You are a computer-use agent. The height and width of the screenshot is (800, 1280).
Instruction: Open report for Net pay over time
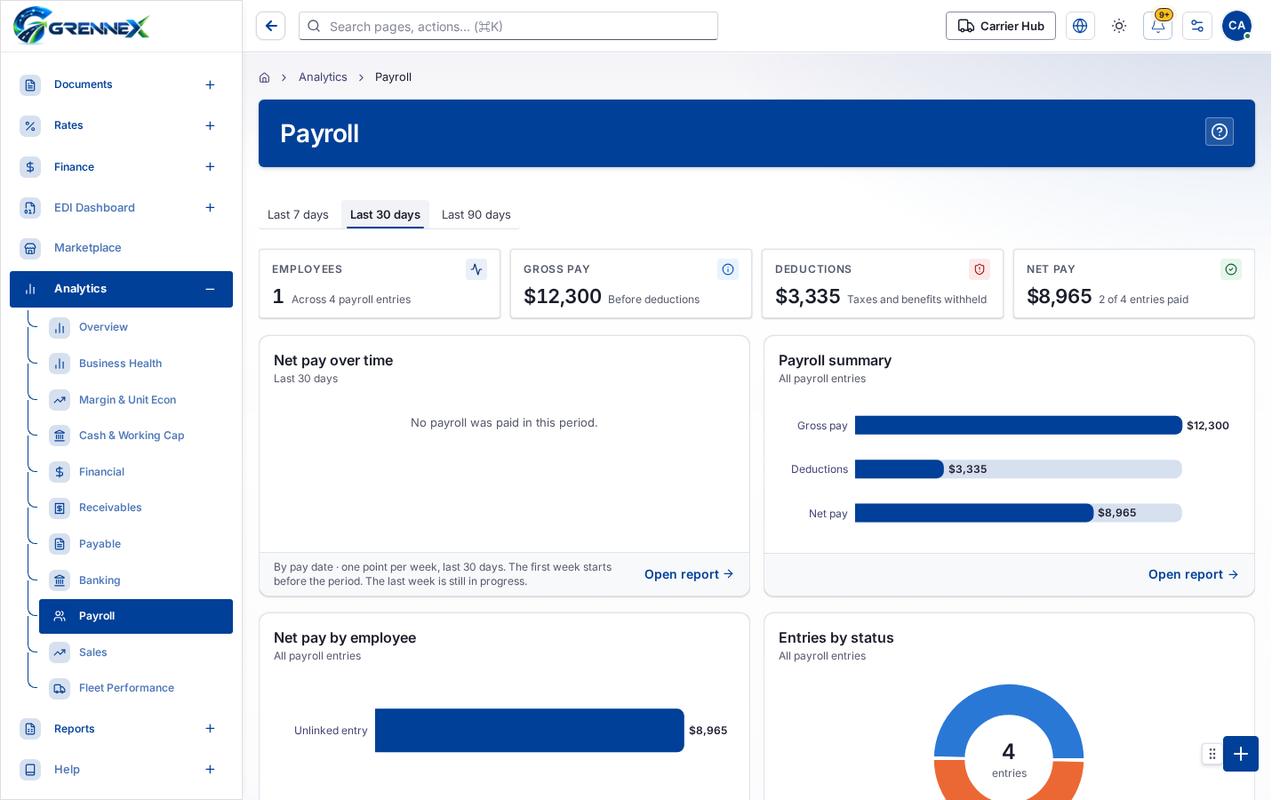point(689,574)
